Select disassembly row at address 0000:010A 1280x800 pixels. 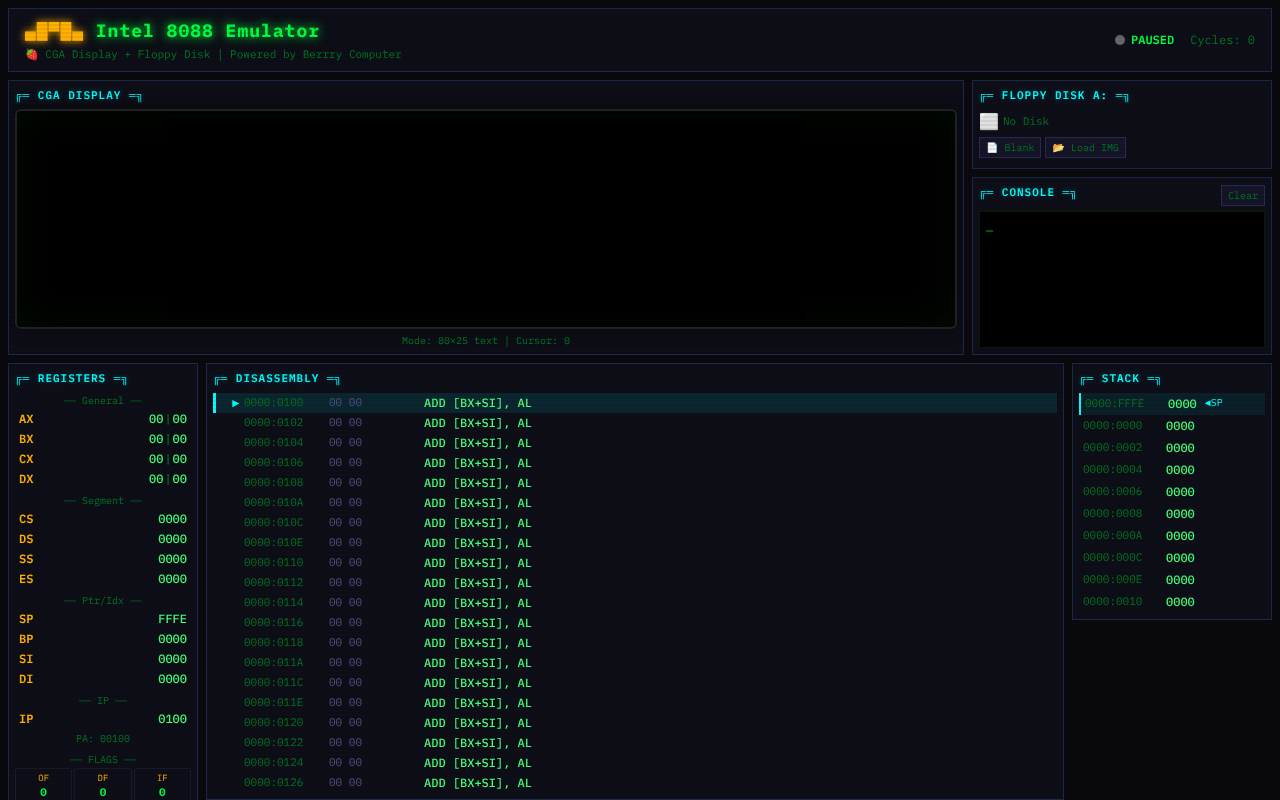tap(635, 503)
